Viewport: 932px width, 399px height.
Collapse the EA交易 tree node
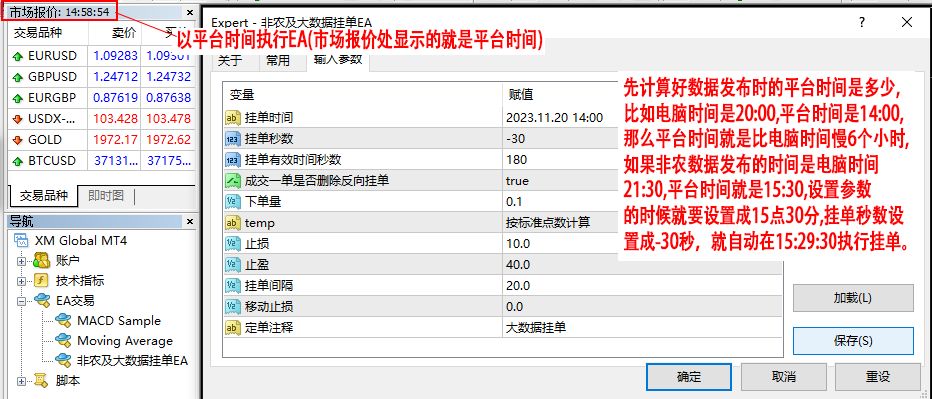pos(22,301)
